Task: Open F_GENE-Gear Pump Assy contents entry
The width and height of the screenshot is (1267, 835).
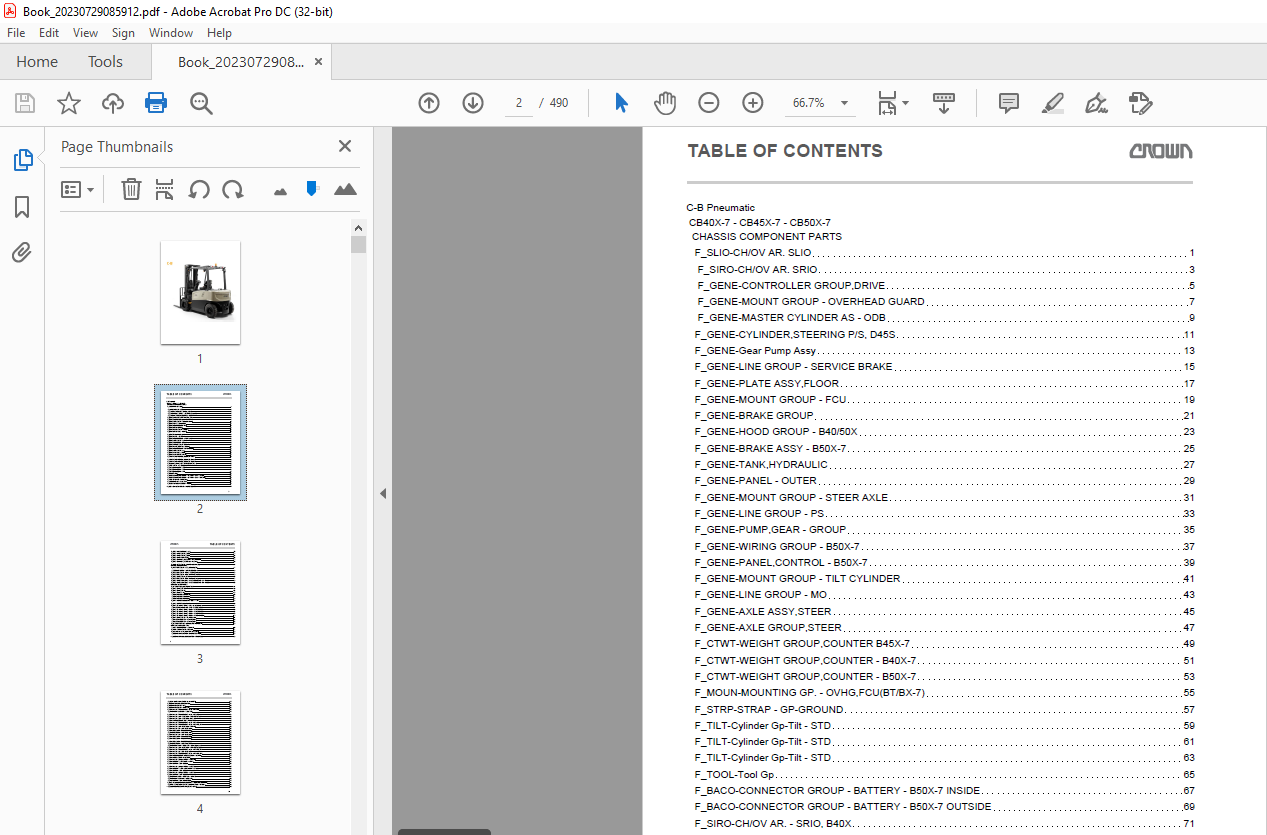Action: (x=756, y=351)
